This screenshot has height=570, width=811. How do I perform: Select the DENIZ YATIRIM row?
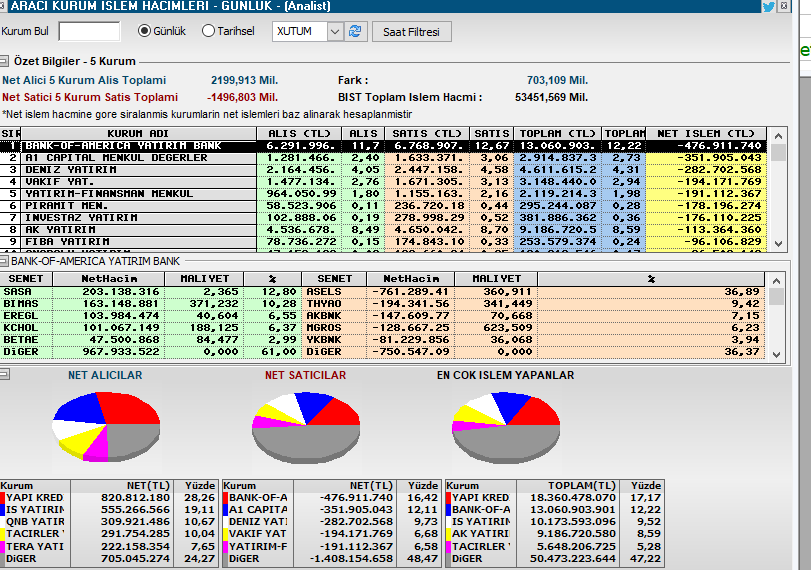[x=383, y=170]
